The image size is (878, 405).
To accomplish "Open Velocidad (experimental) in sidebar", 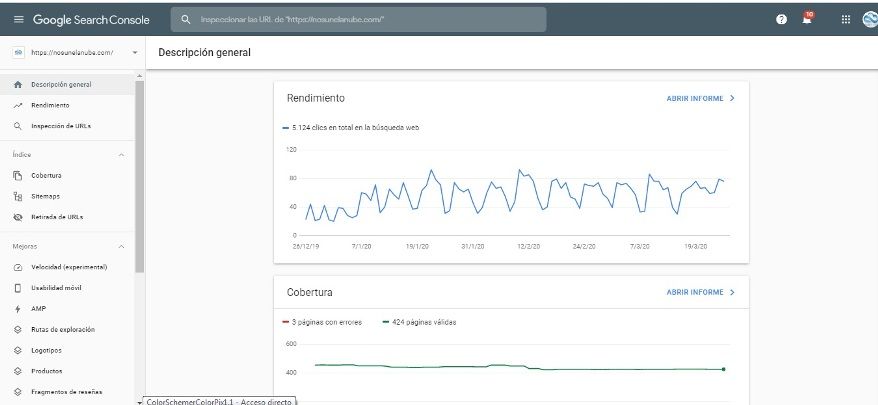I will coord(67,267).
